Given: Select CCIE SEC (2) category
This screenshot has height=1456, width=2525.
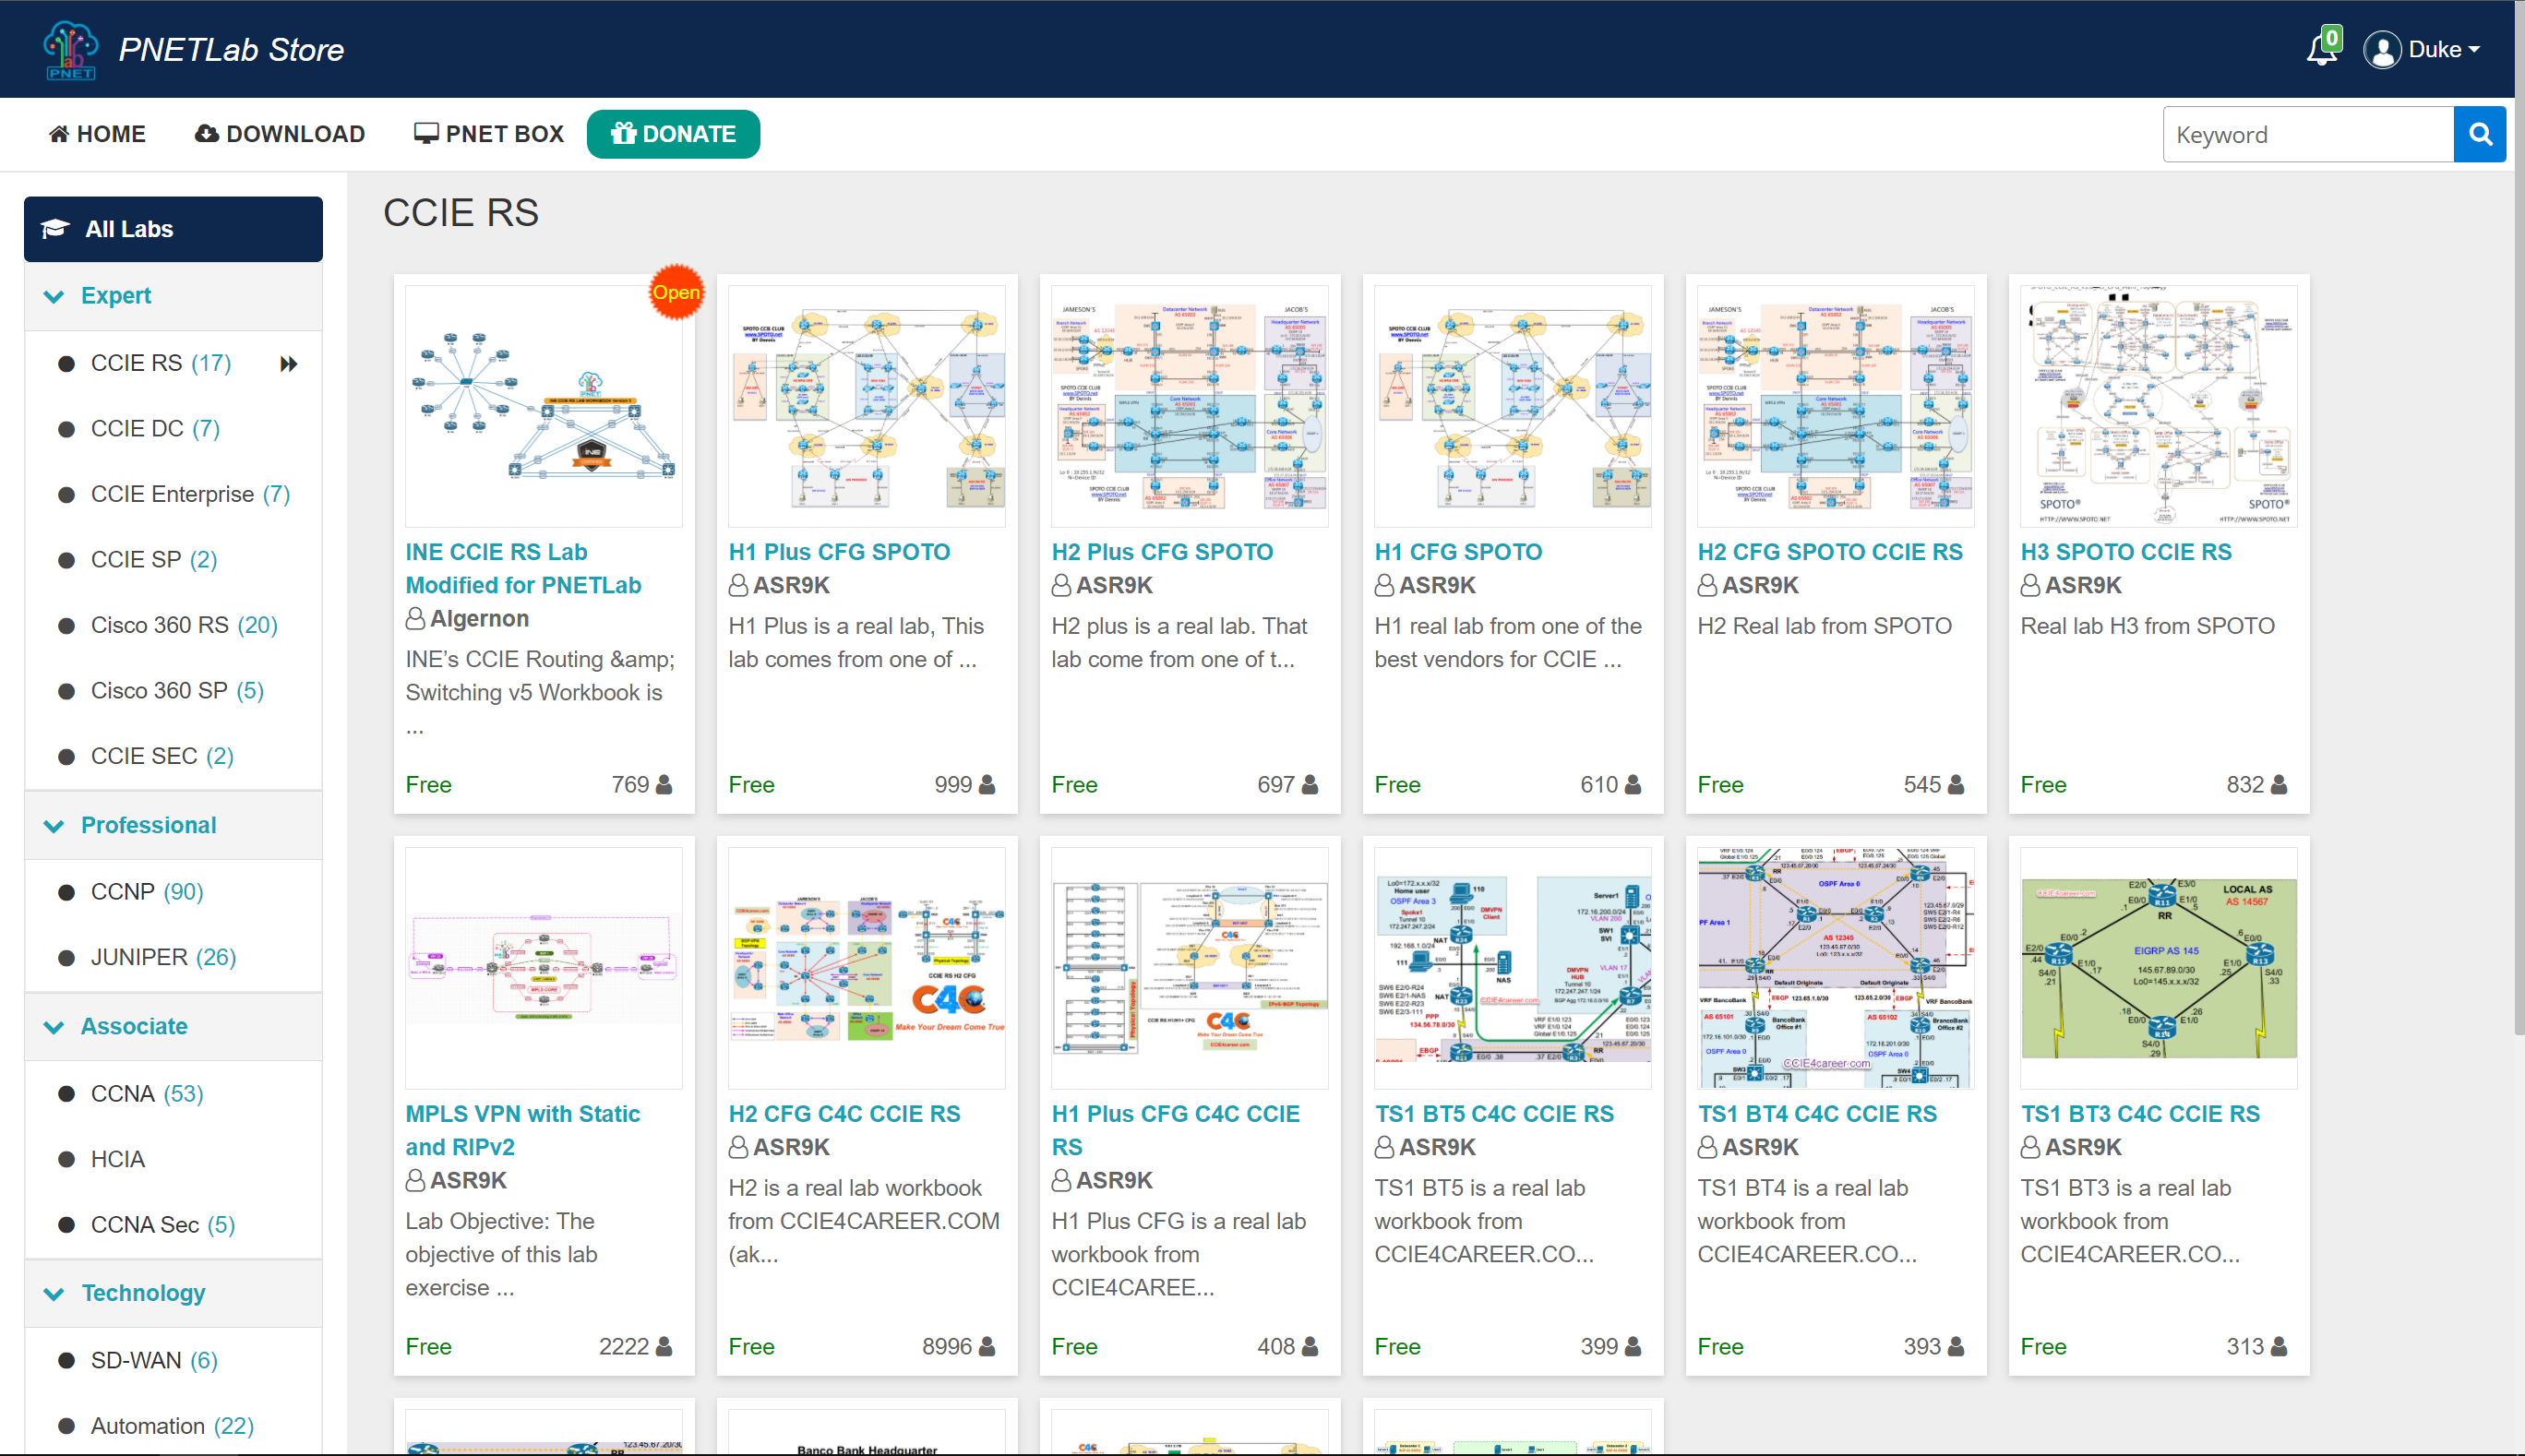Looking at the screenshot, I should (x=162, y=756).
